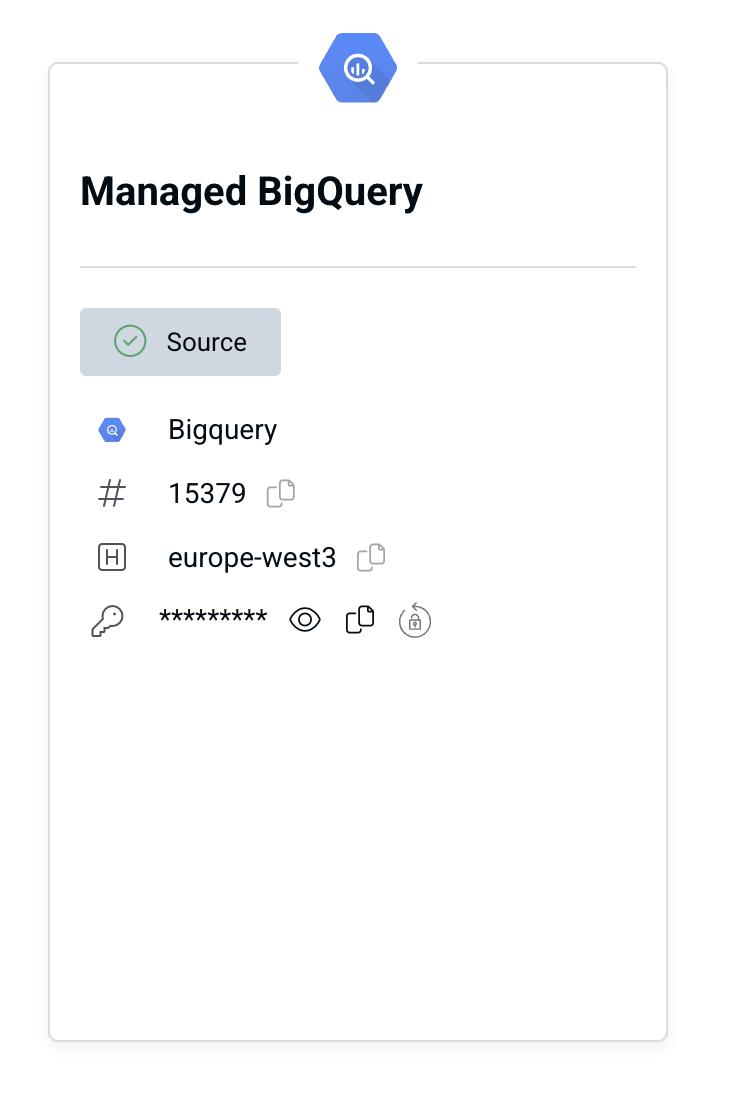The width and height of the screenshot is (736, 1096).
Task: Click empty area inside the card
Action: (358, 839)
